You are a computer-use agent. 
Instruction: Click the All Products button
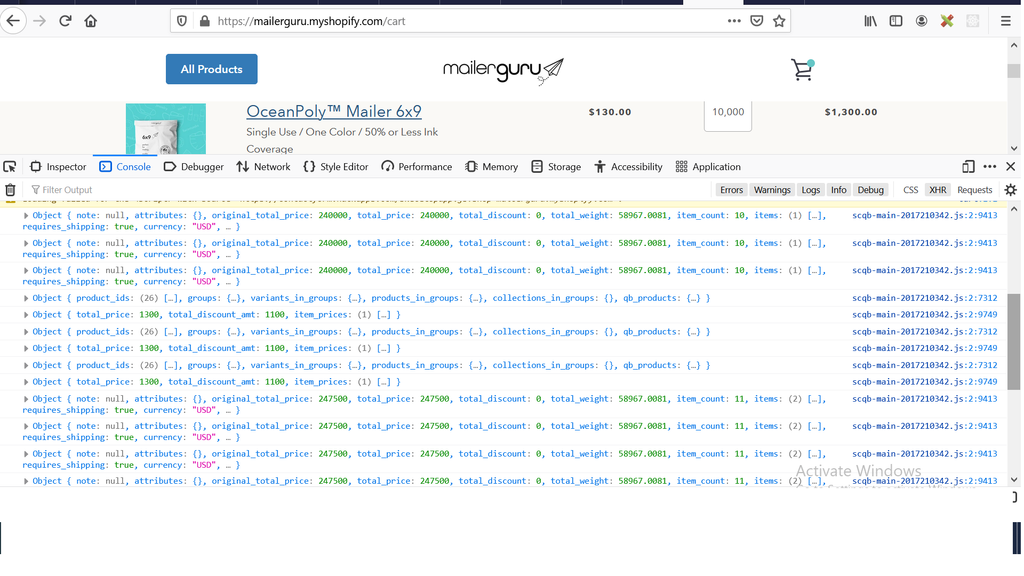pyautogui.click(x=212, y=69)
